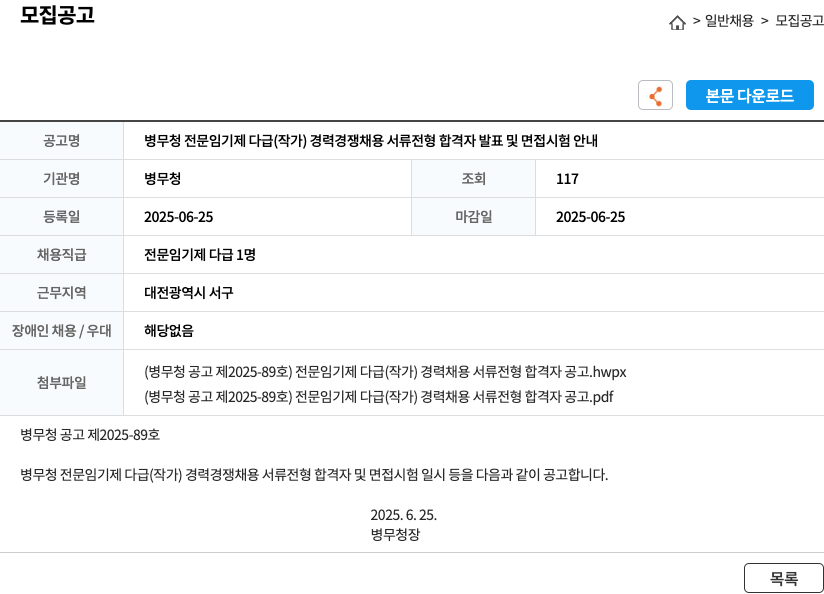Download the post via 본문 다운로드 button

(749, 95)
